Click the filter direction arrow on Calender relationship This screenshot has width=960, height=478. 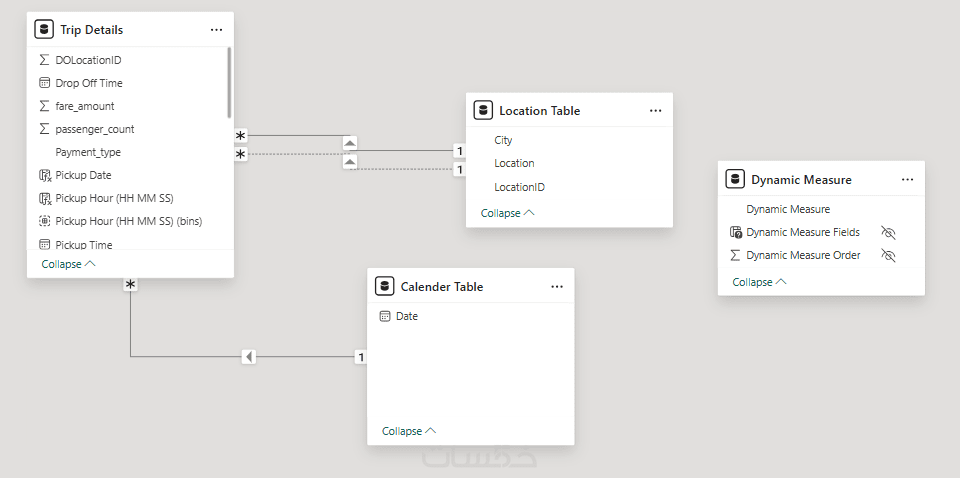[249, 357]
